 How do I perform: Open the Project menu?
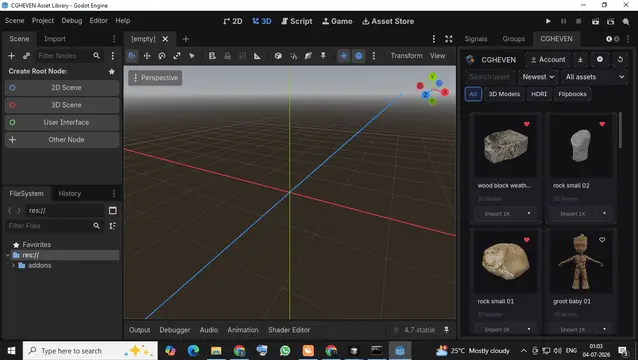pos(43,20)
